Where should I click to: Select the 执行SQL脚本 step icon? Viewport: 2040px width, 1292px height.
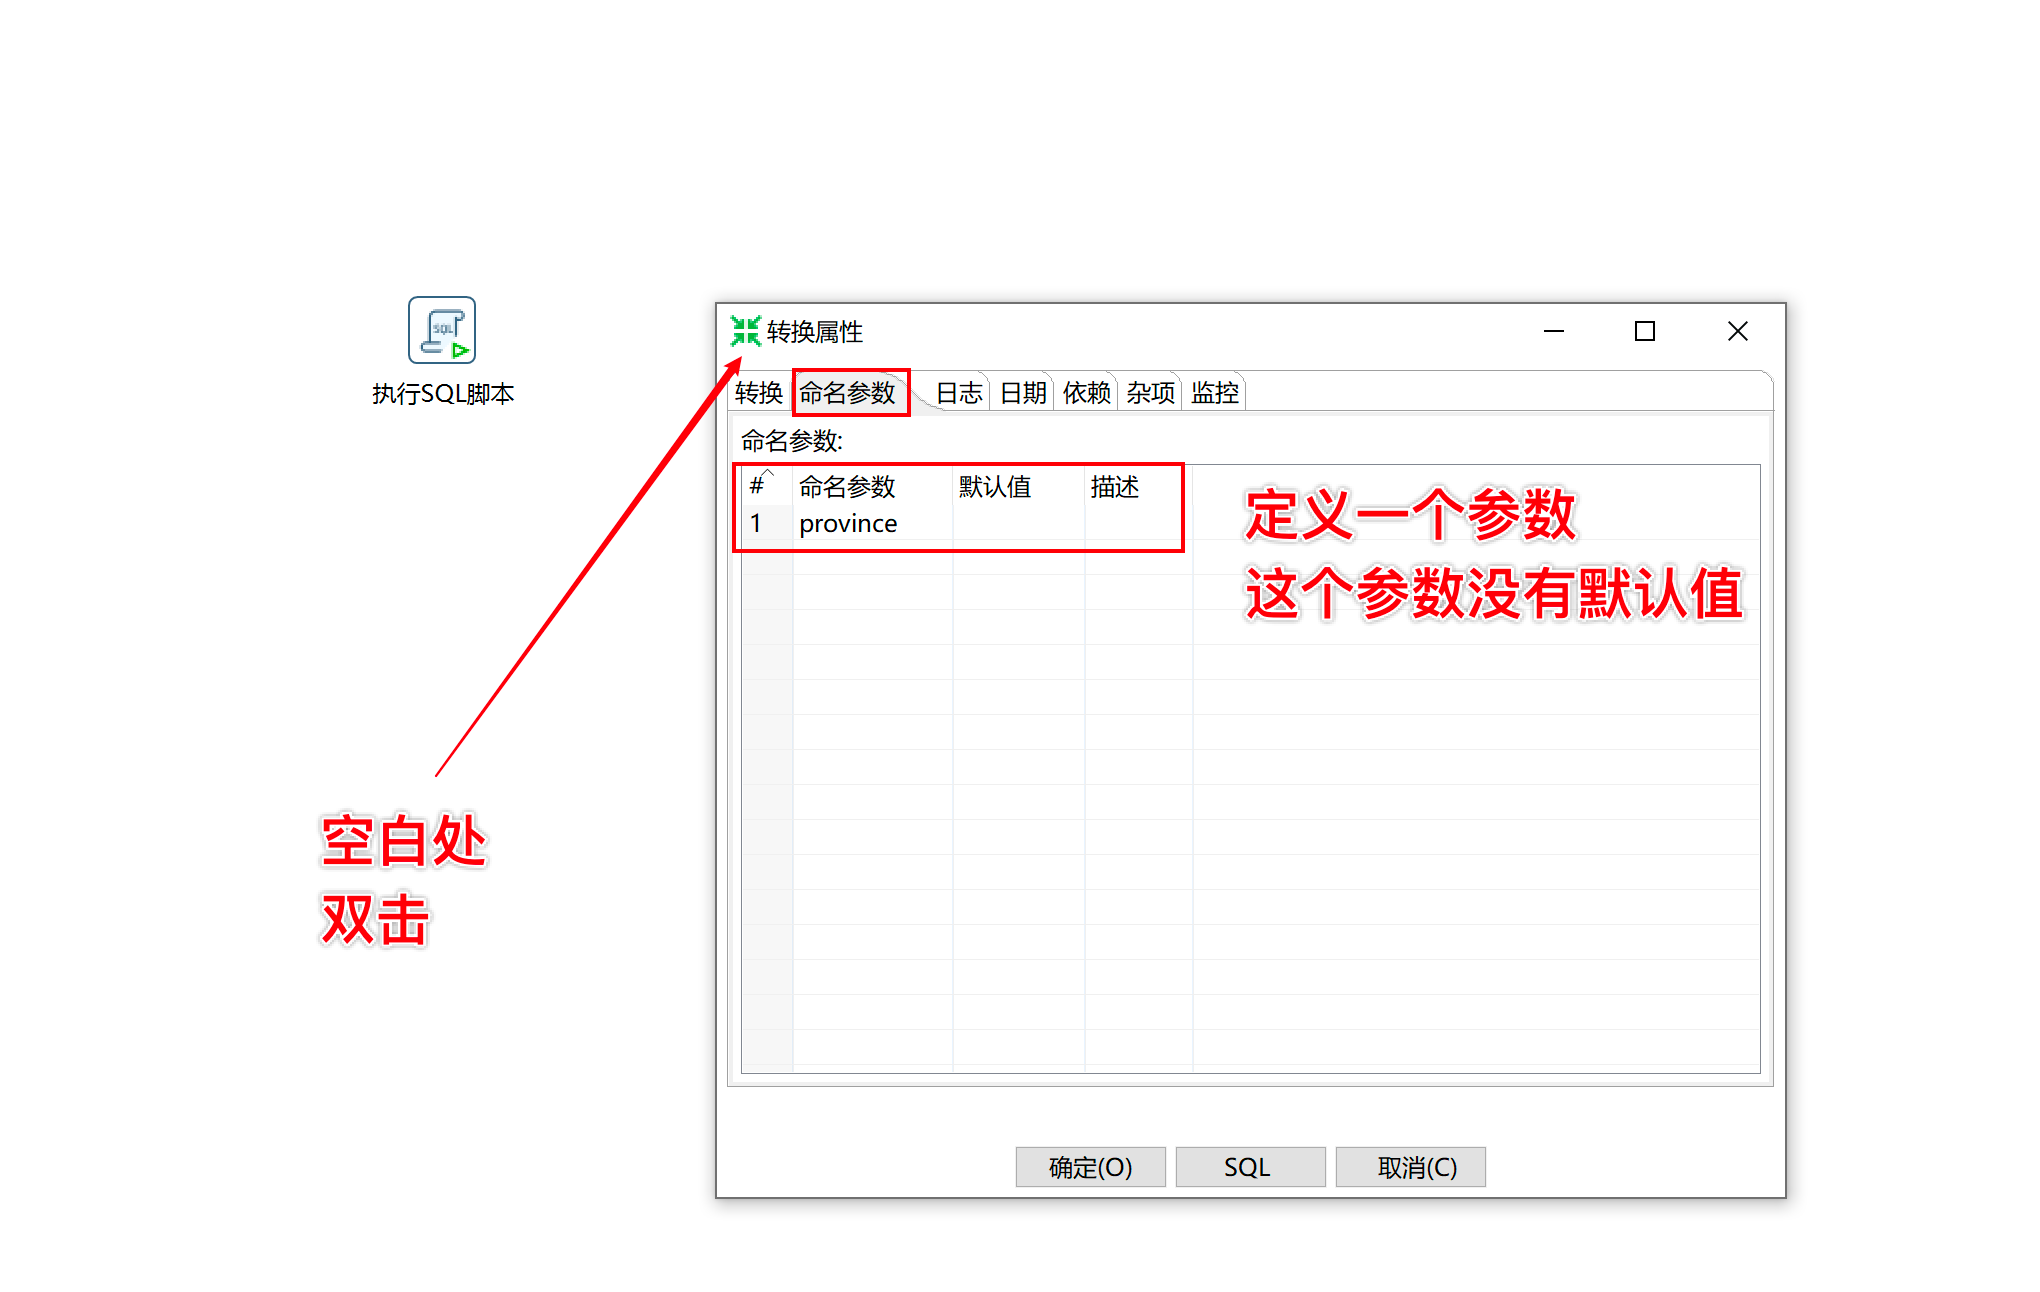click(x=441, y=330)
